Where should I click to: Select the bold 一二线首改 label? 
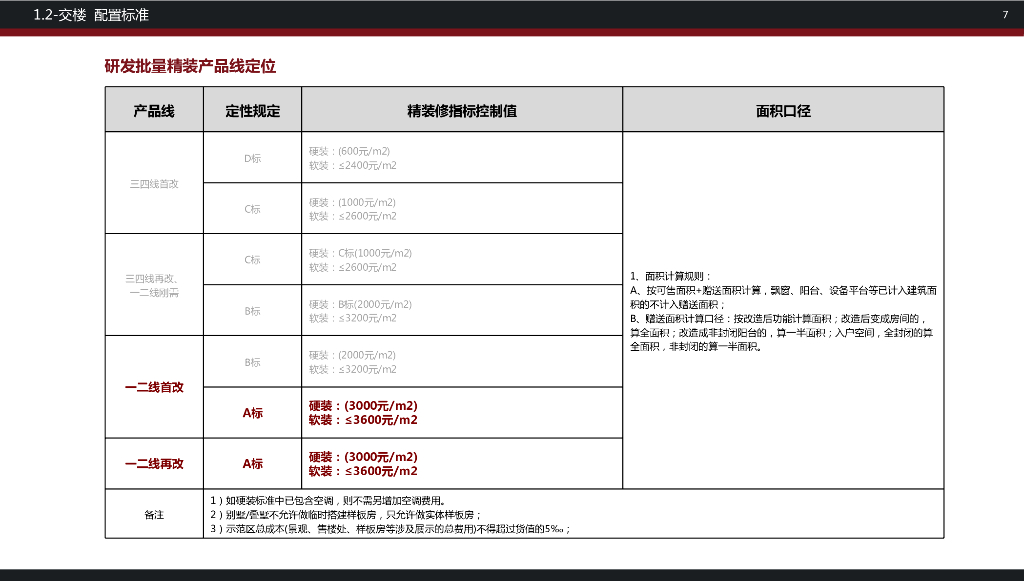click(x=153, y=387)
